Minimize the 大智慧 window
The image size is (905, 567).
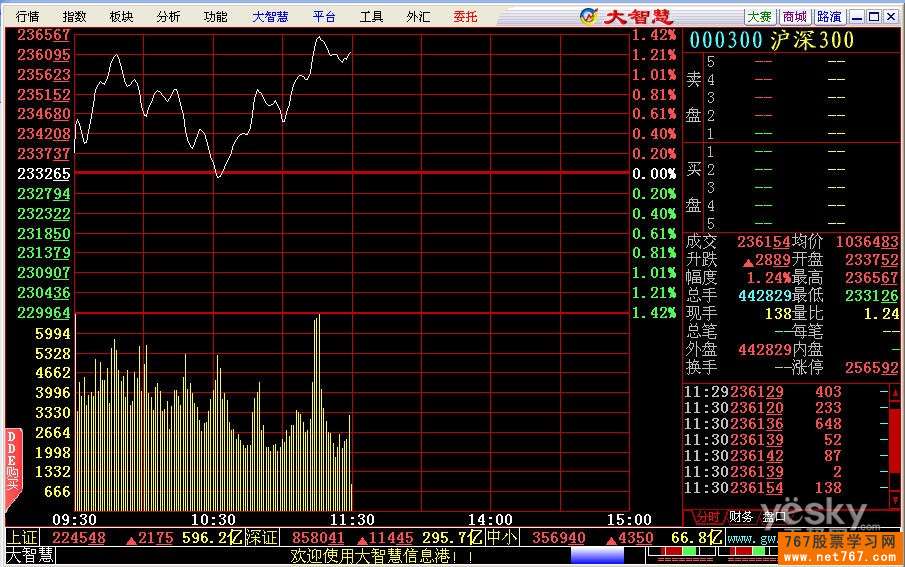click(857, 17)
